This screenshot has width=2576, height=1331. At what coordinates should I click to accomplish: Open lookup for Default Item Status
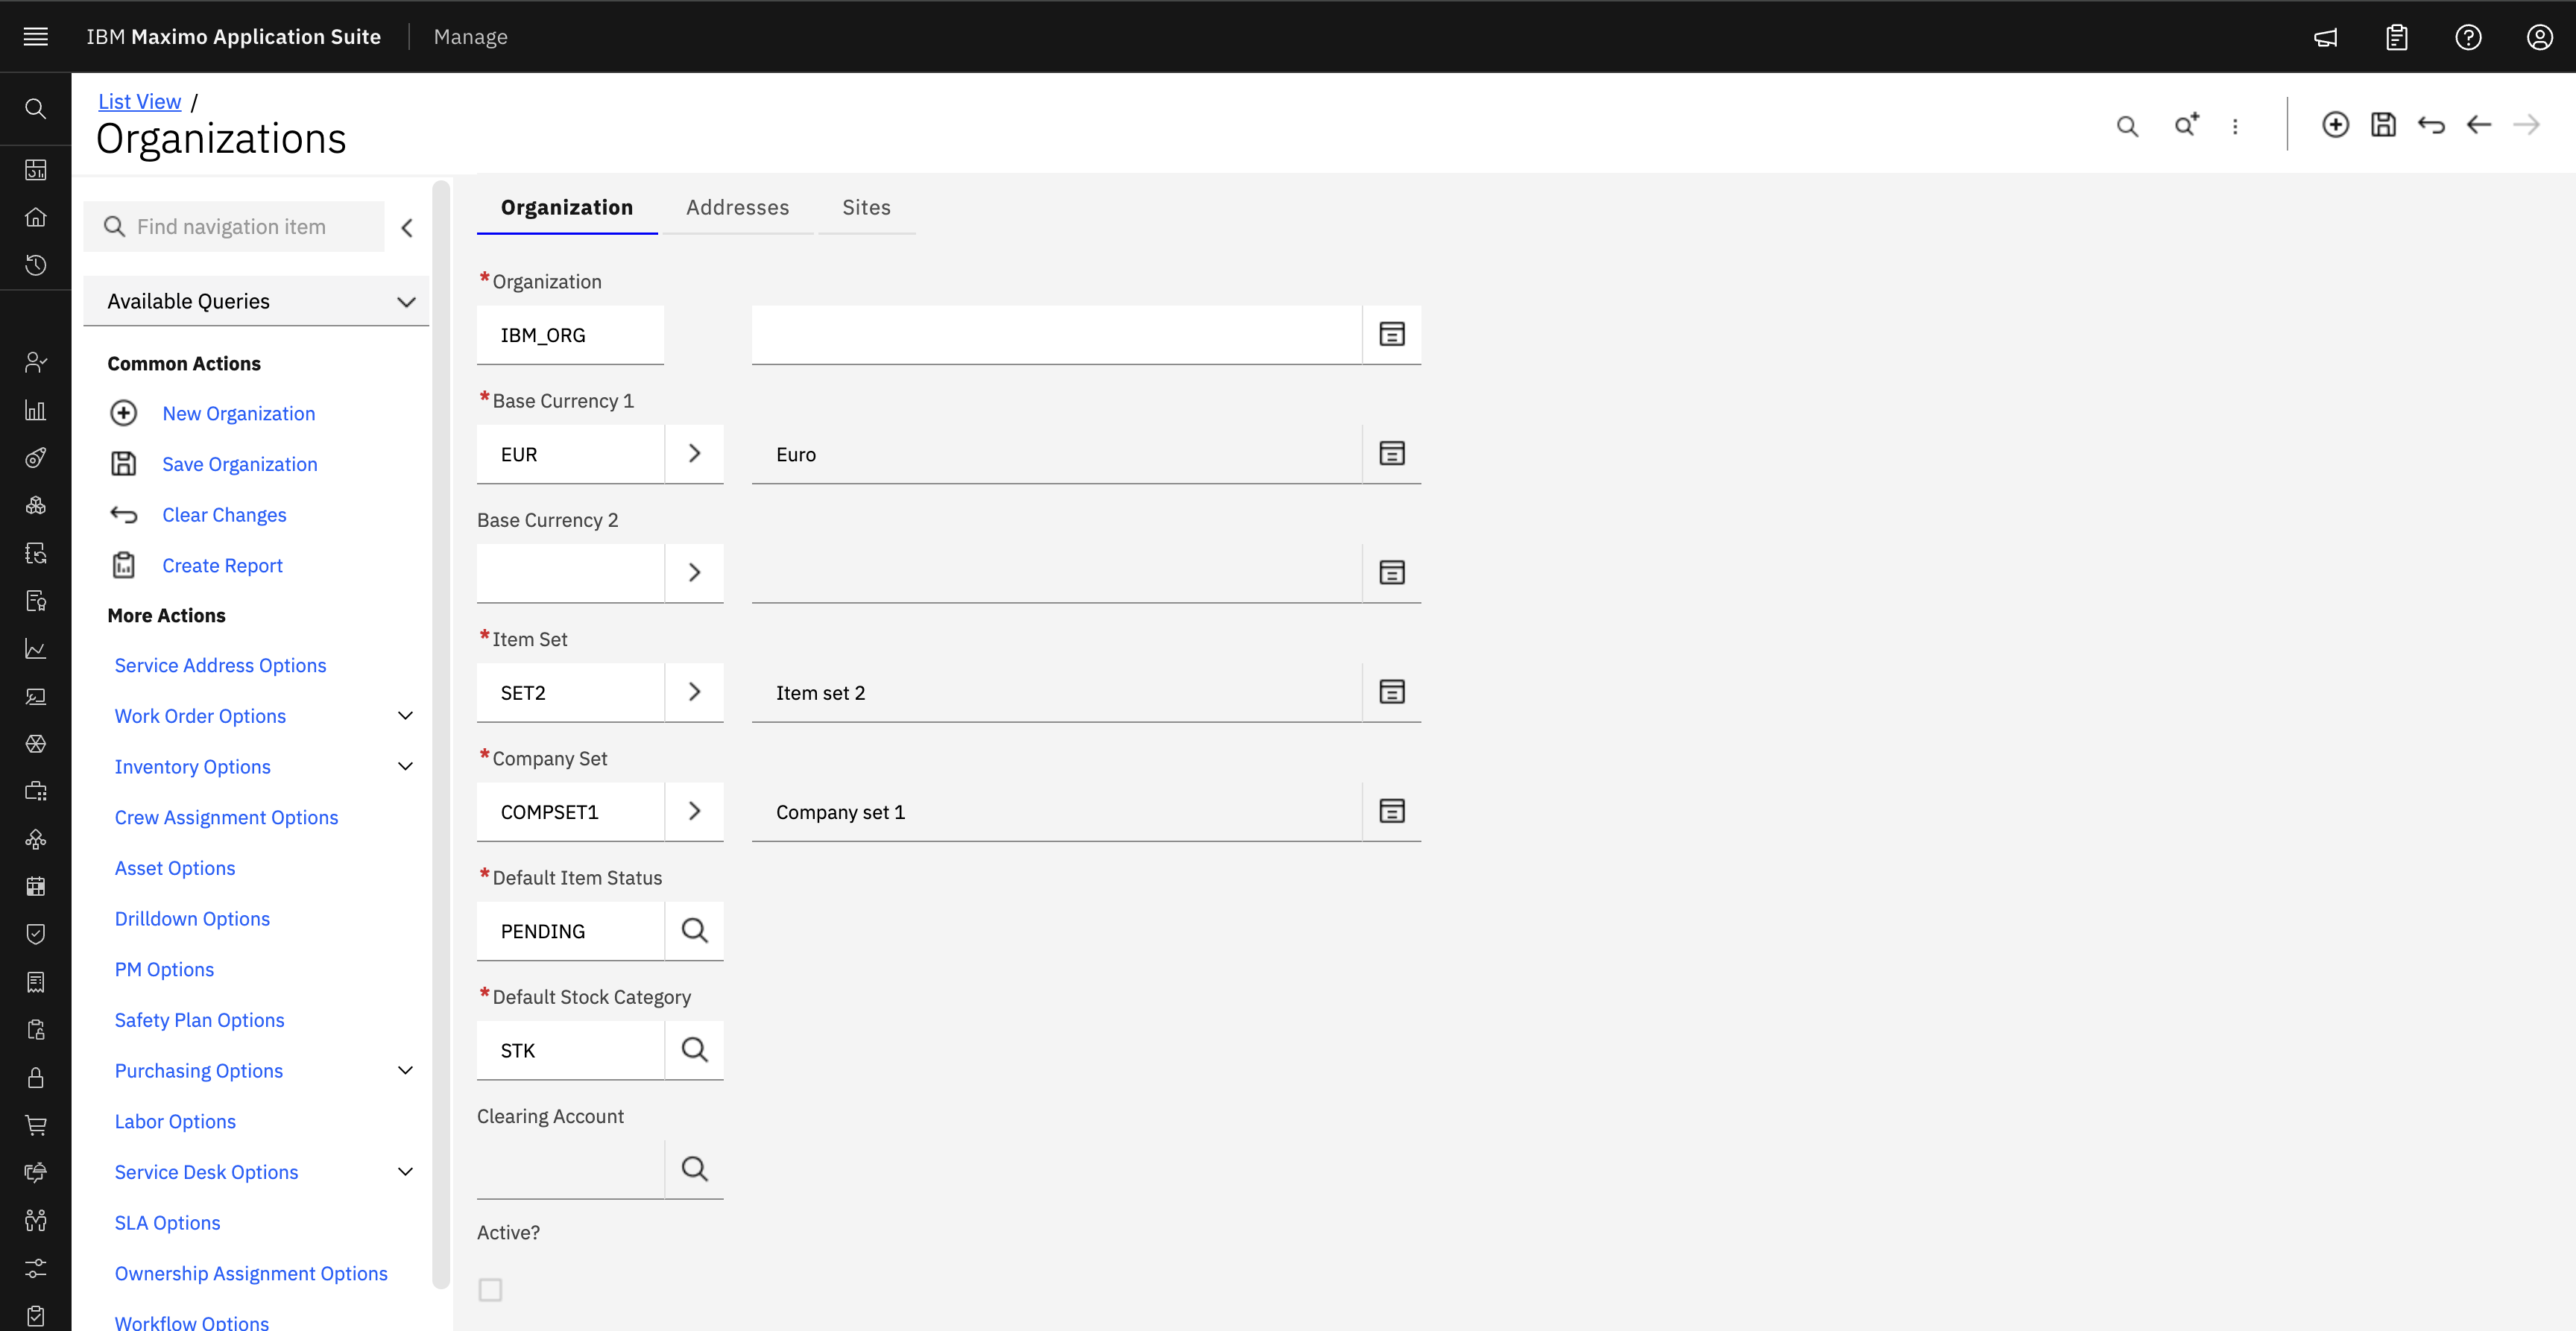click(x=694, y=930)
